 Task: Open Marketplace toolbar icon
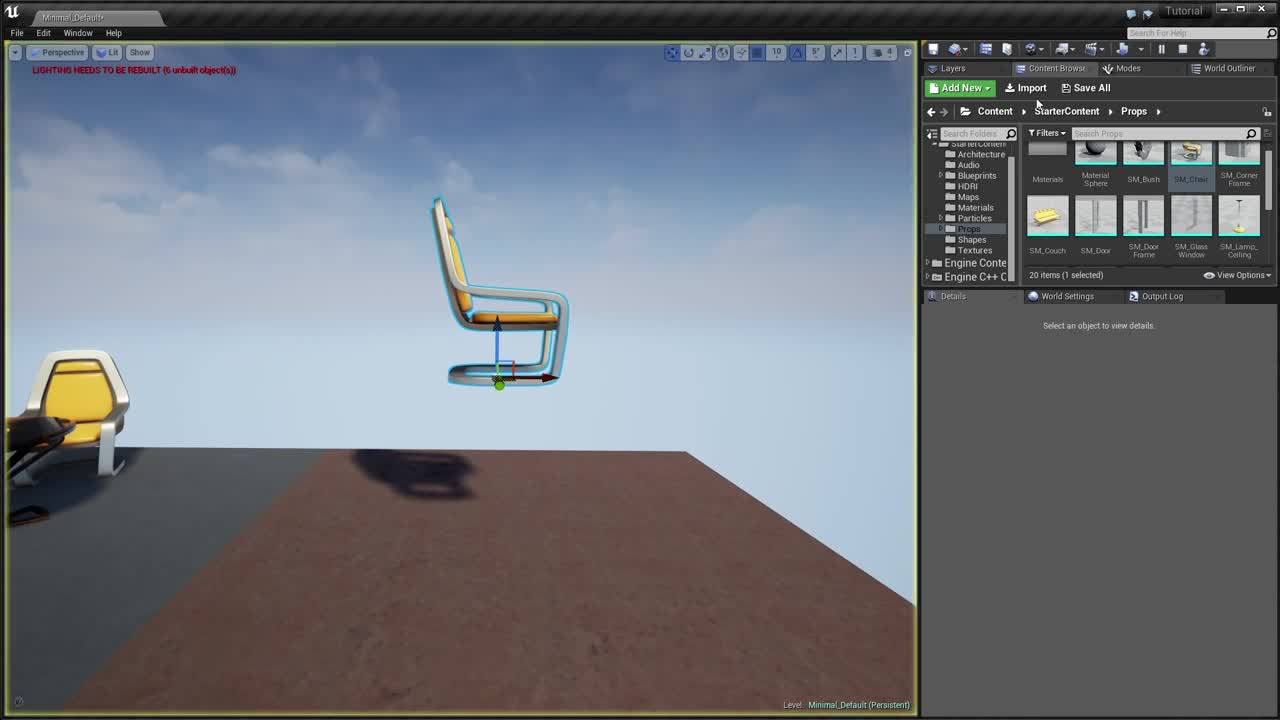pos(1007,49)
